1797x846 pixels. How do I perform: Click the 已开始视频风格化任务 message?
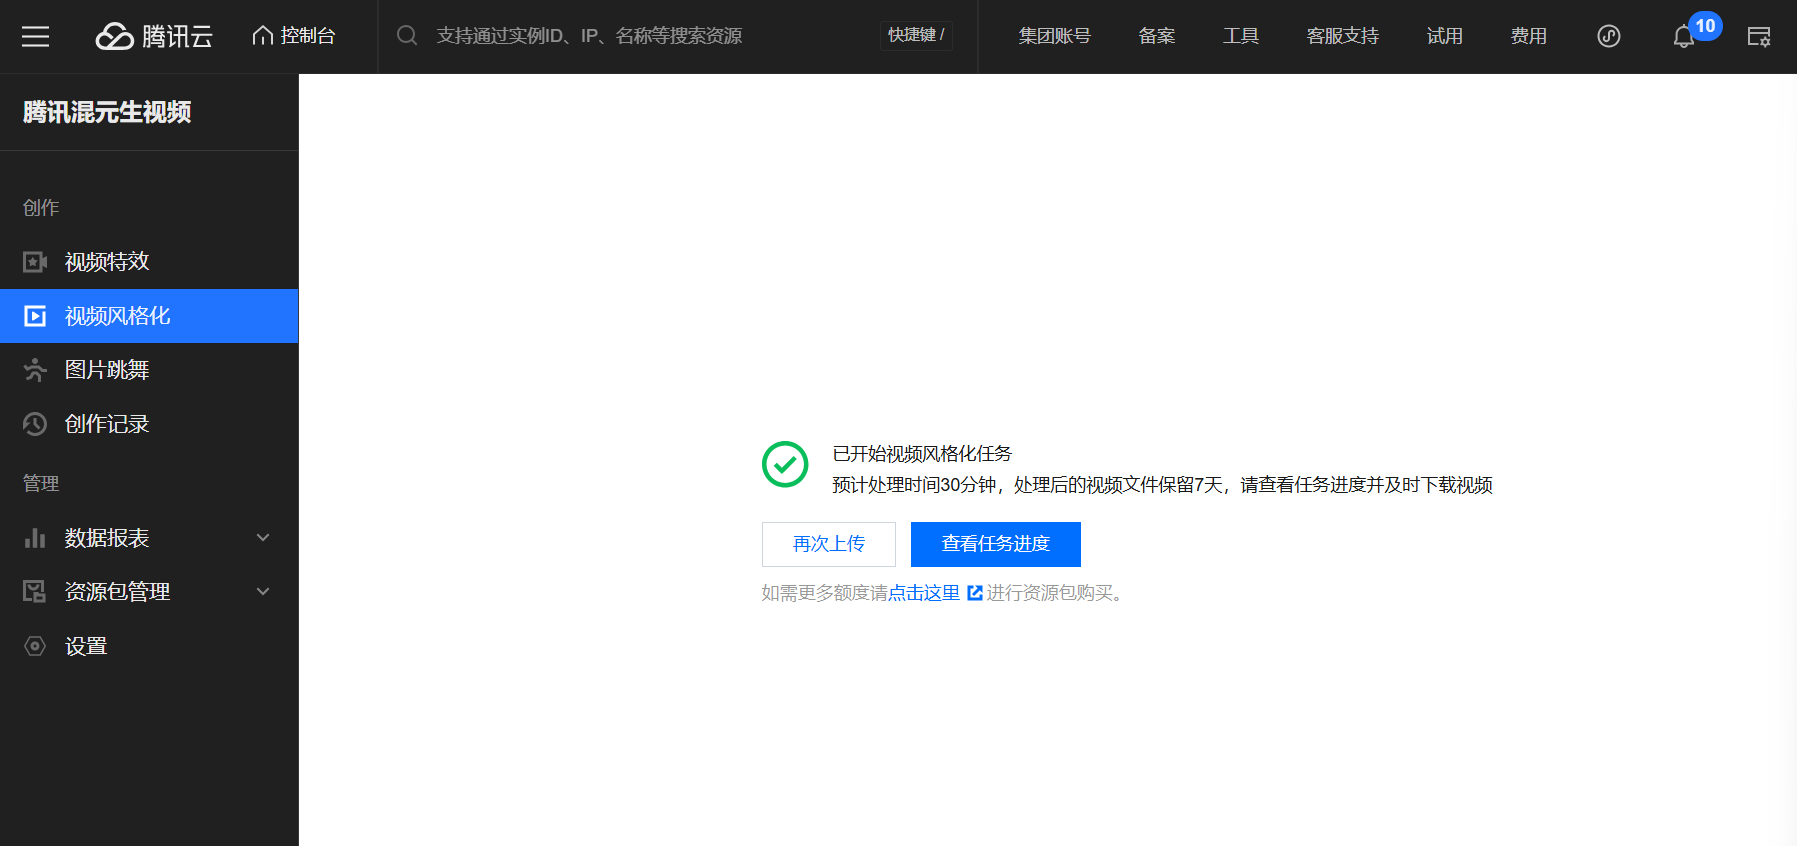(x=922, y=454)
